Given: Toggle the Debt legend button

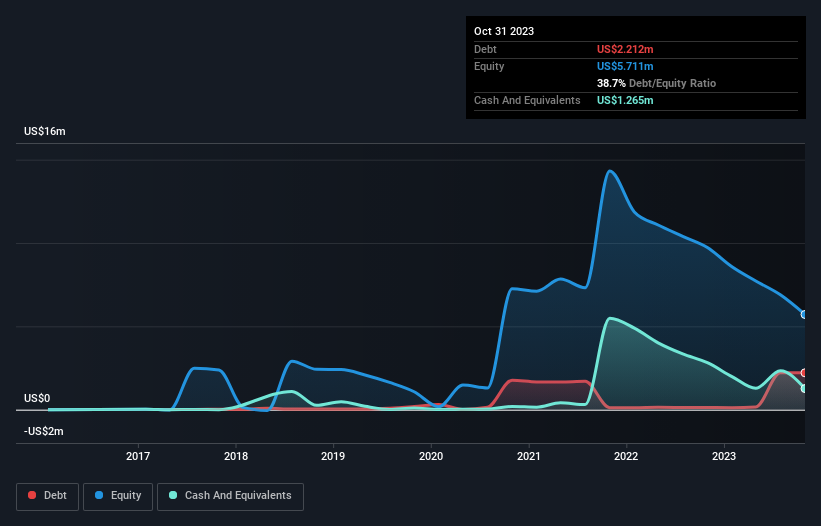Looking at the screenshot, I should pos(47,496).
